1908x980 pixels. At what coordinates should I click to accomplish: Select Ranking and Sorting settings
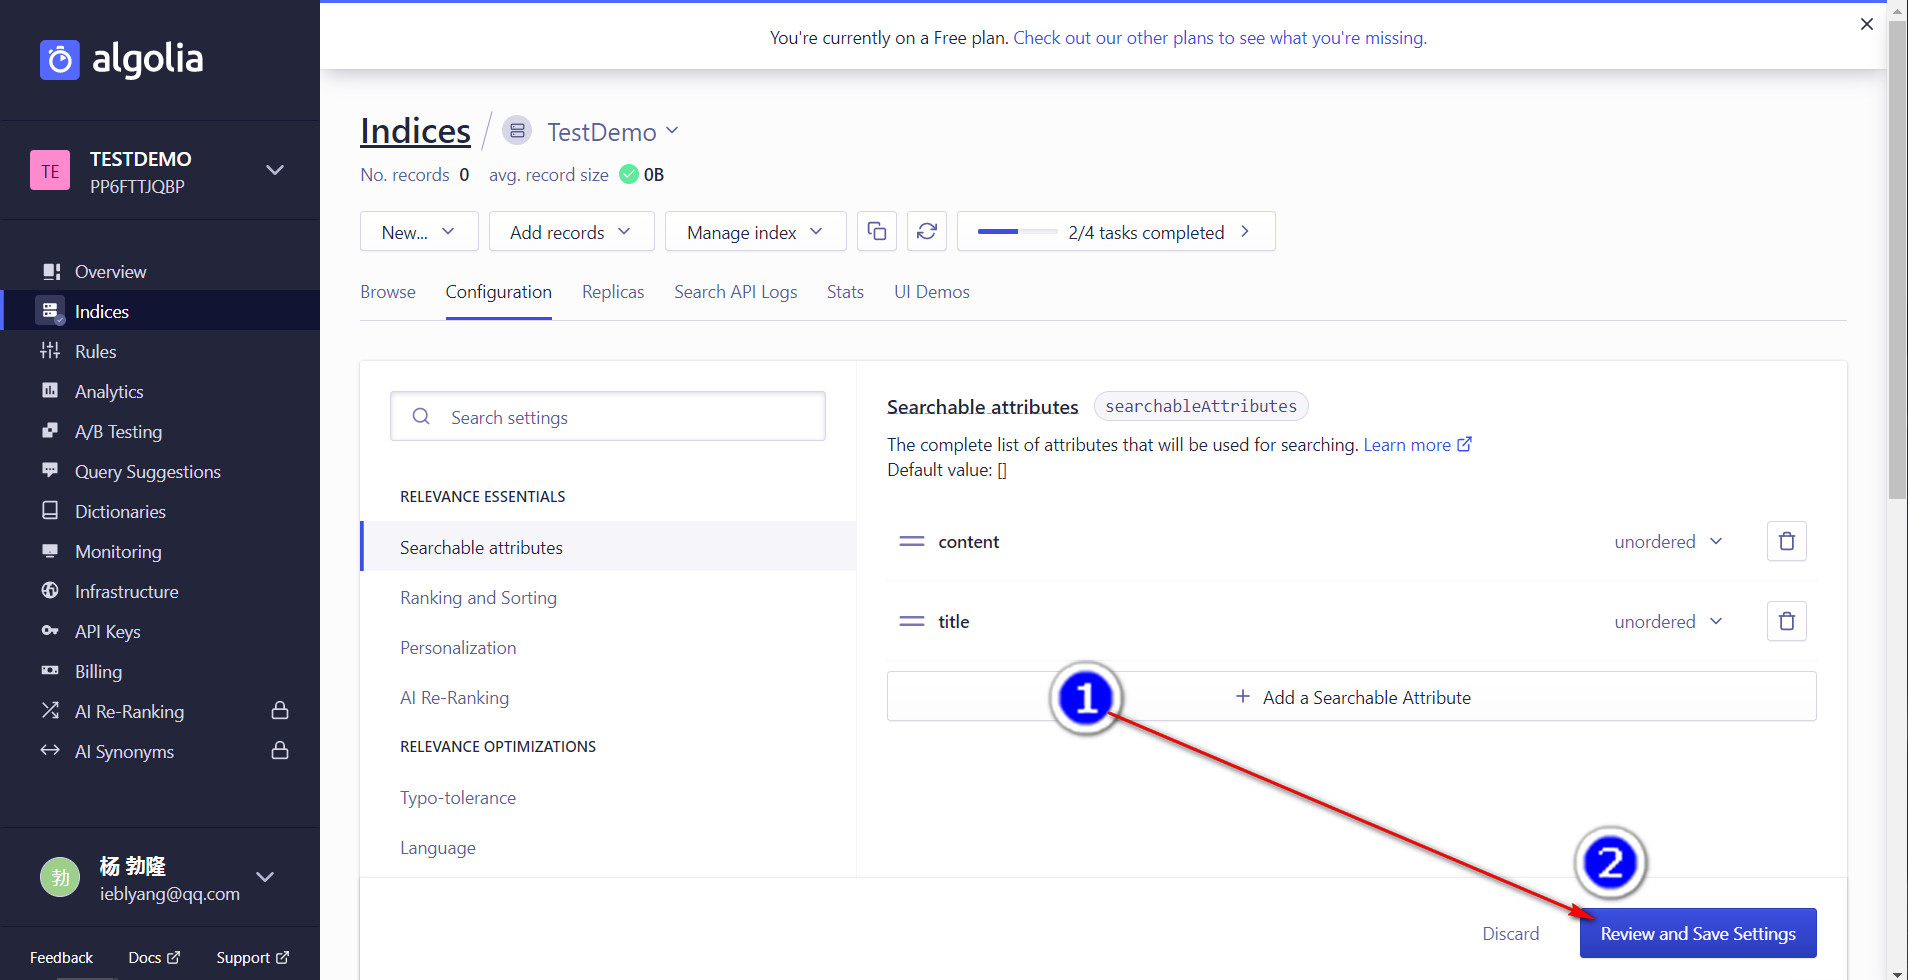tap(478, 598)
